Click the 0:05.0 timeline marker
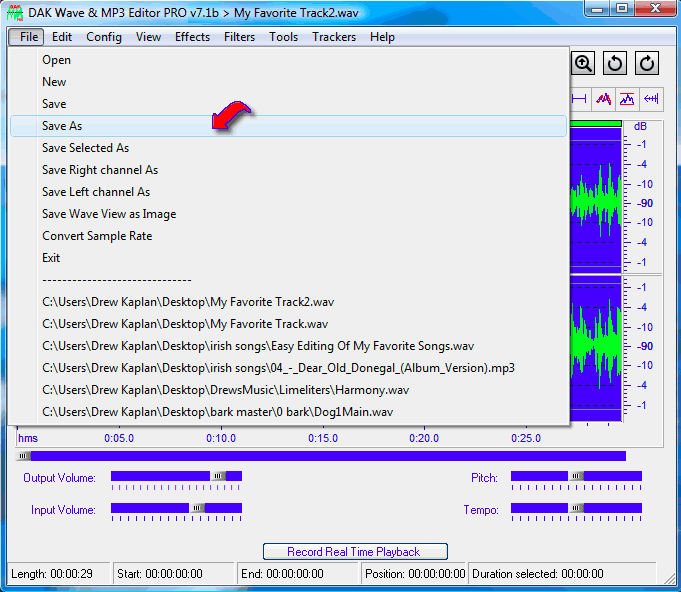The image size is (681, 592). click(119, 438)
